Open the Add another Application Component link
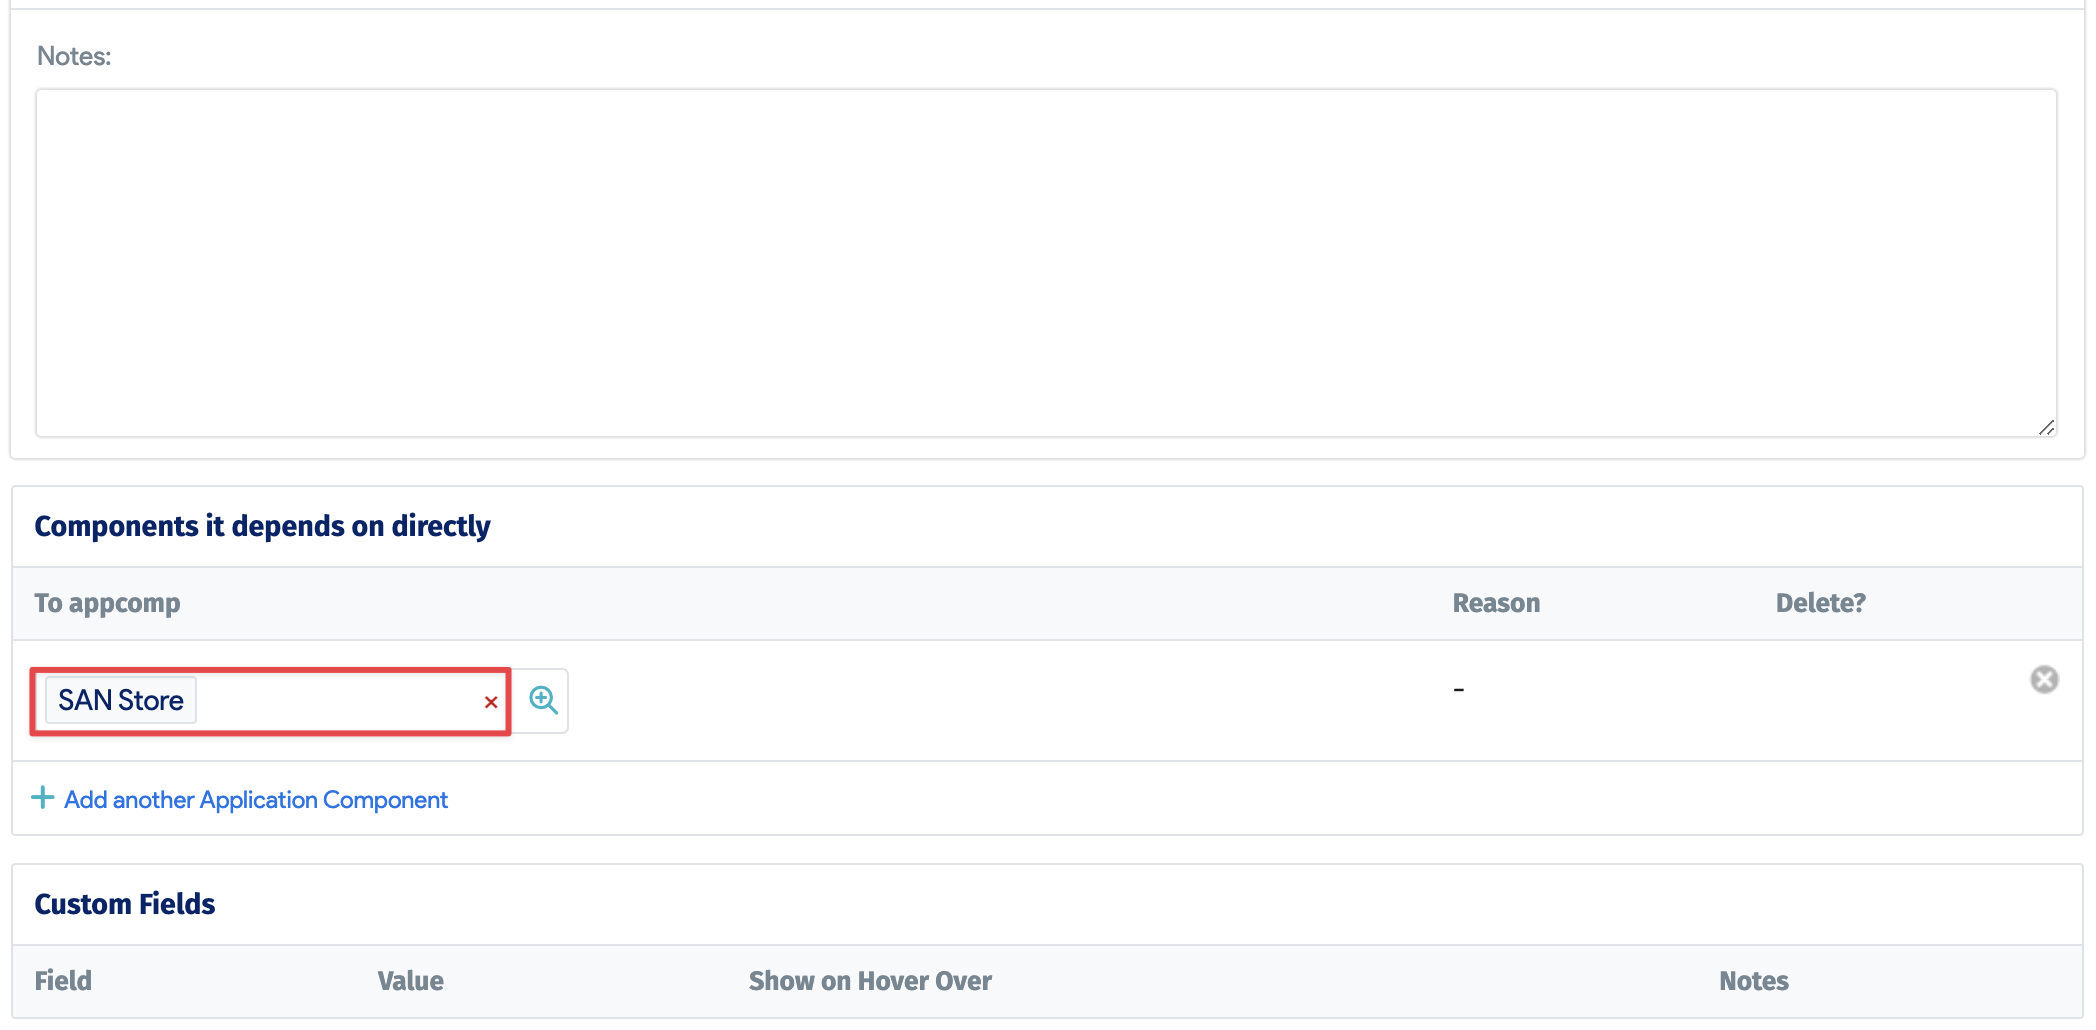 pyautogui.click(x=256, y=800)
